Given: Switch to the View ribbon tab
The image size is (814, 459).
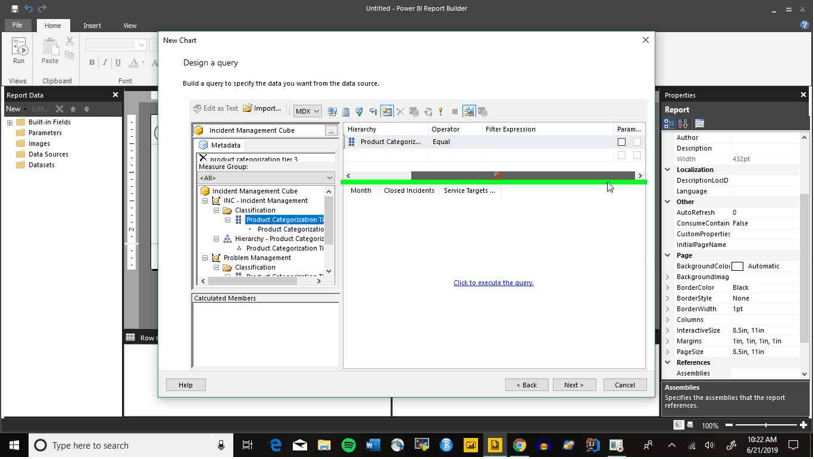Looking at the screenshot, I should 130,25.
